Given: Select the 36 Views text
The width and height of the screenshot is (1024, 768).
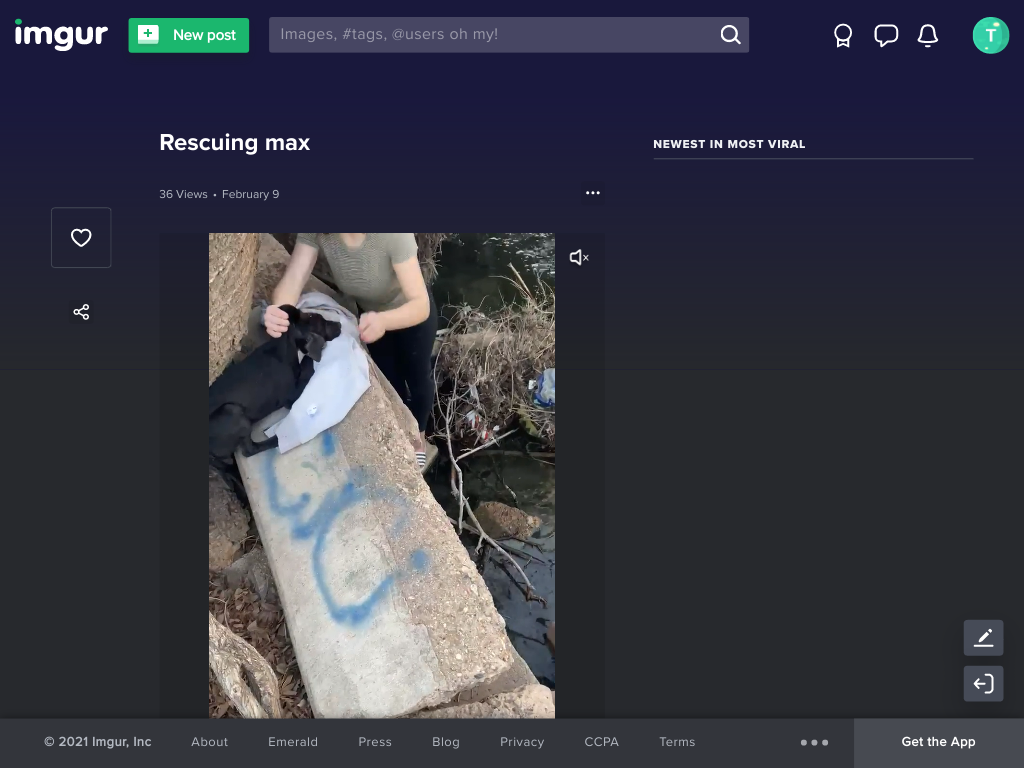Looking at the screenshot, I should click(x=184, y=194).
